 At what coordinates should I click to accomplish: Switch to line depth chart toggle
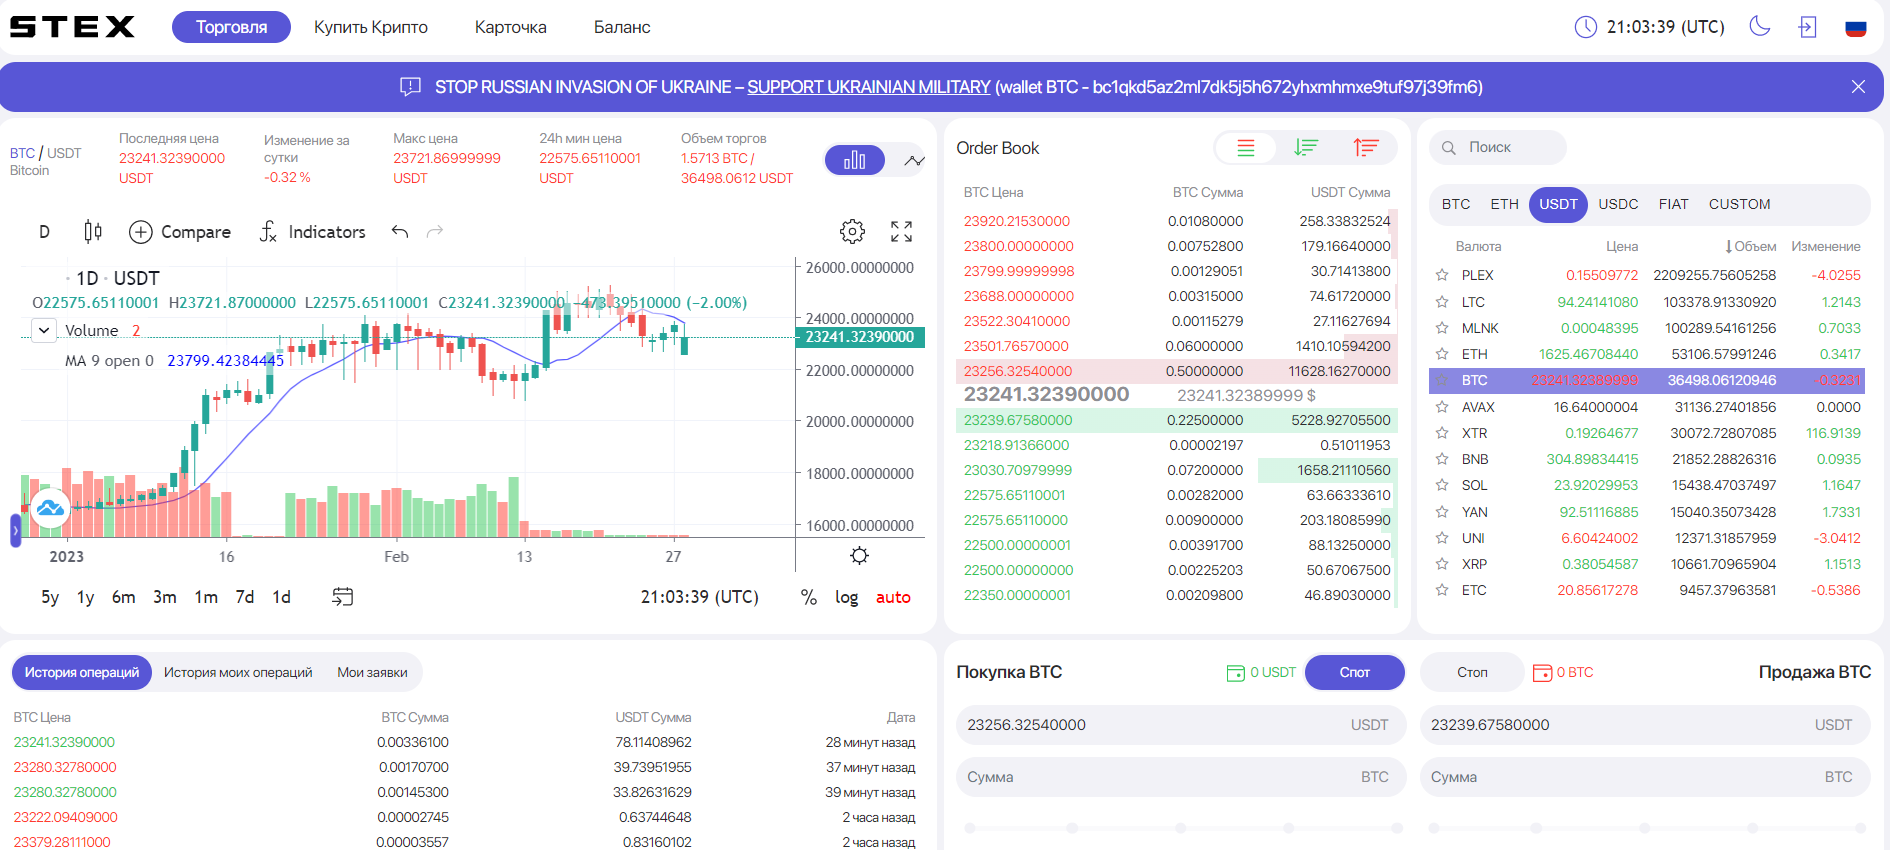914,160
